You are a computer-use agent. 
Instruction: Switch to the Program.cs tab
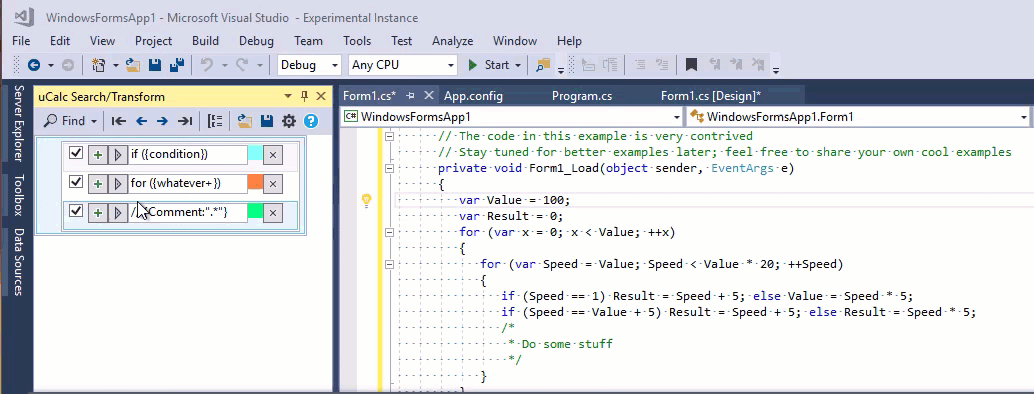click(x=582, y=96)
